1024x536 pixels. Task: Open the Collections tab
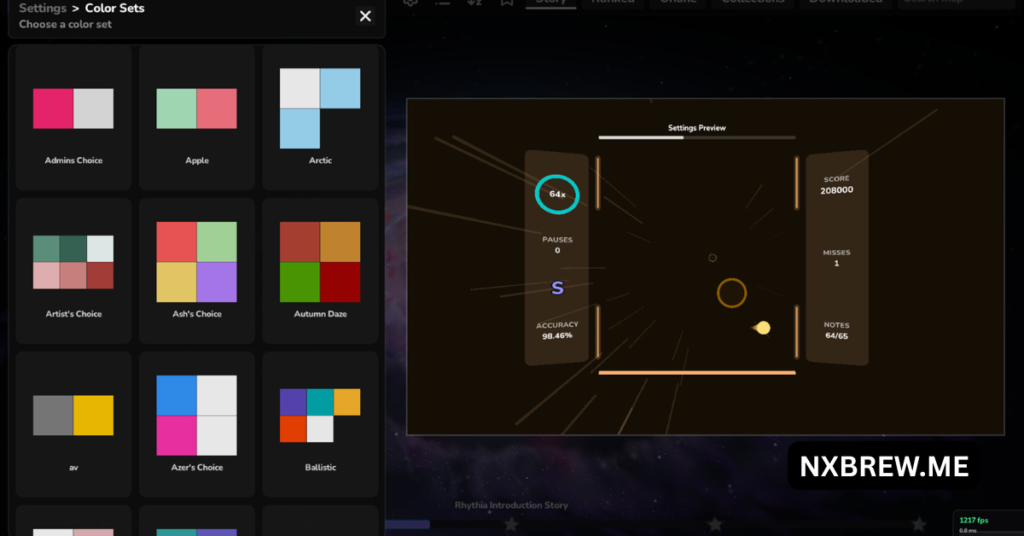tap(753, 3)
